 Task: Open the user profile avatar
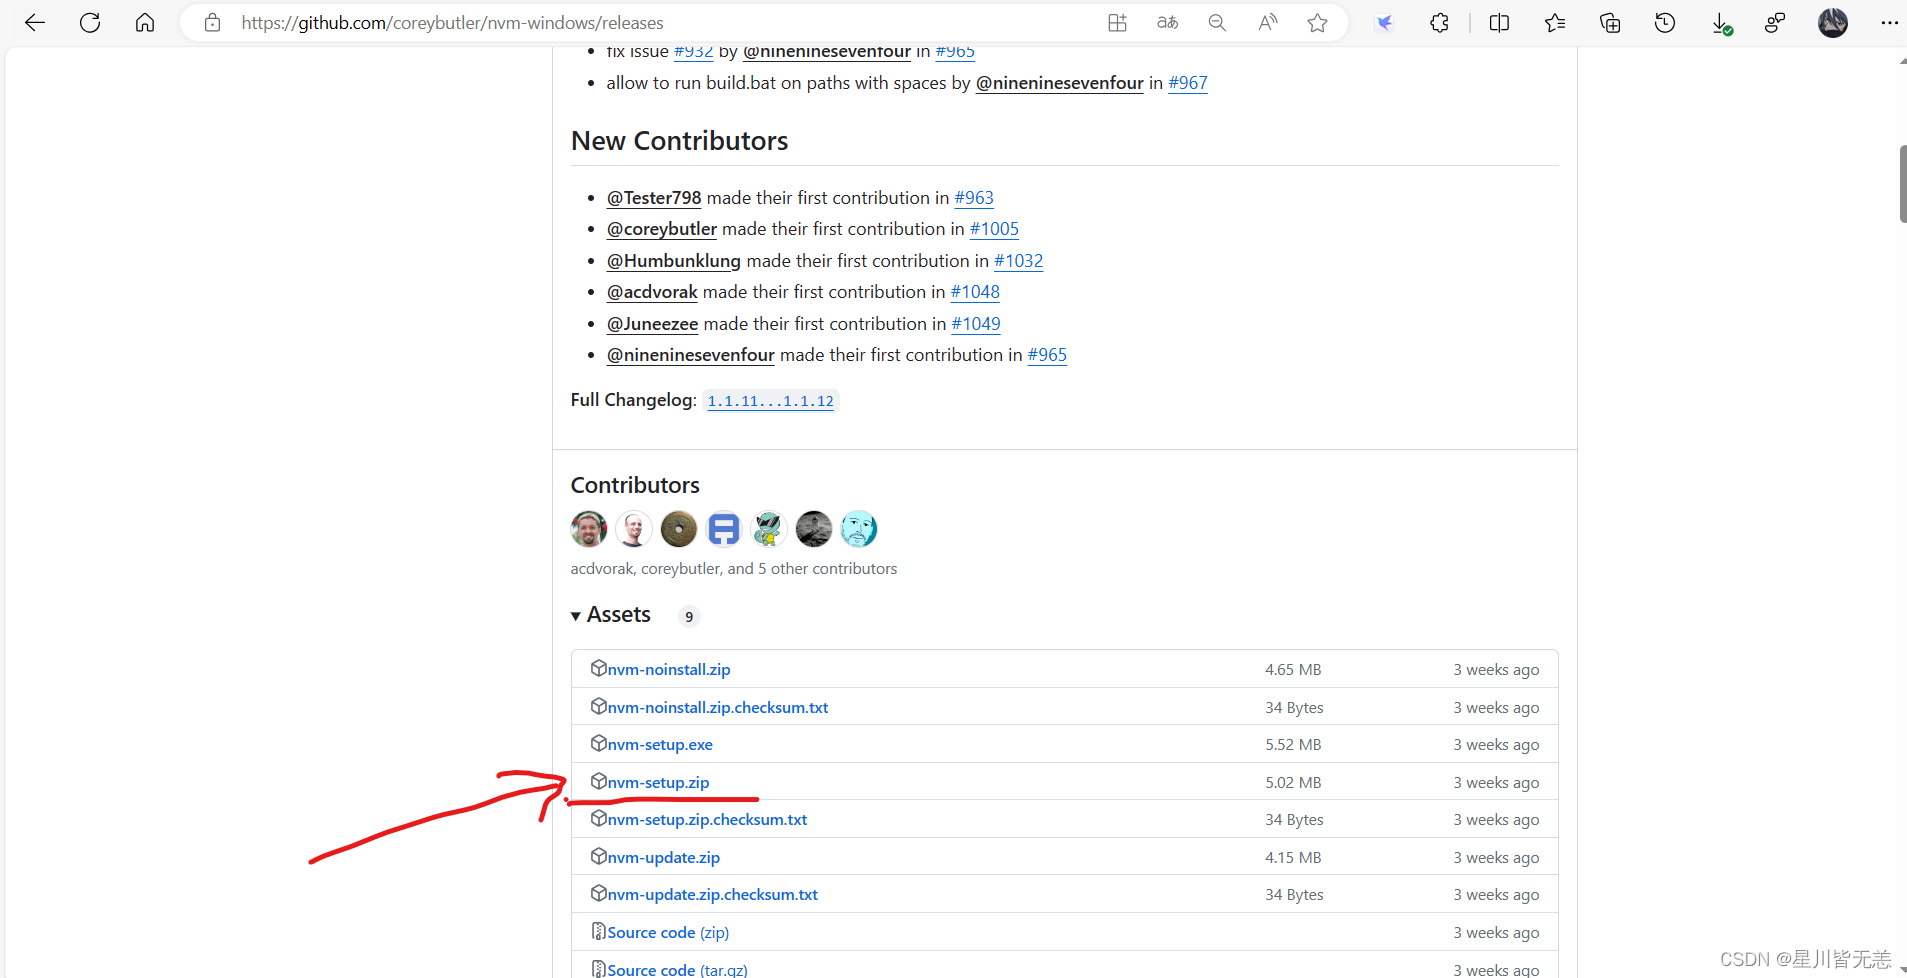[1832, 23]
